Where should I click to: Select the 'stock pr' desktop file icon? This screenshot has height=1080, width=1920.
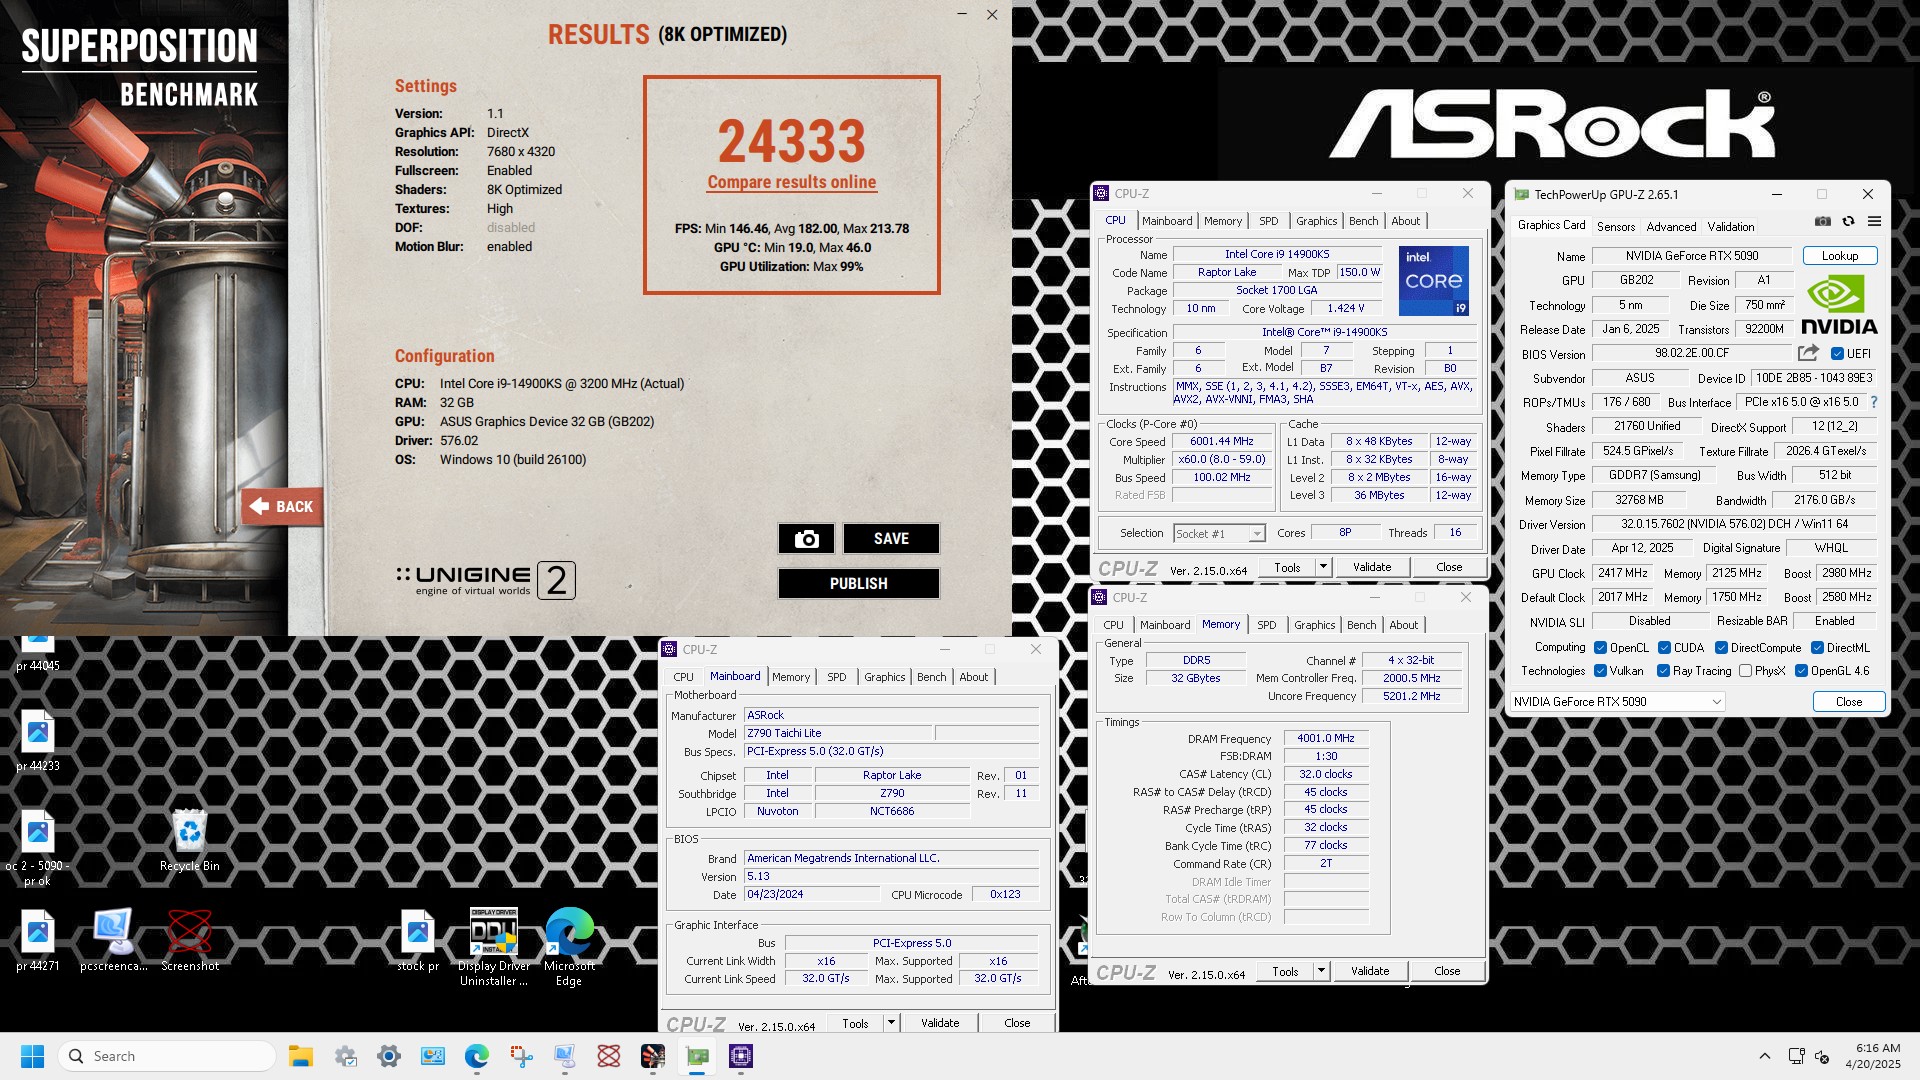(x=417, y=941)
